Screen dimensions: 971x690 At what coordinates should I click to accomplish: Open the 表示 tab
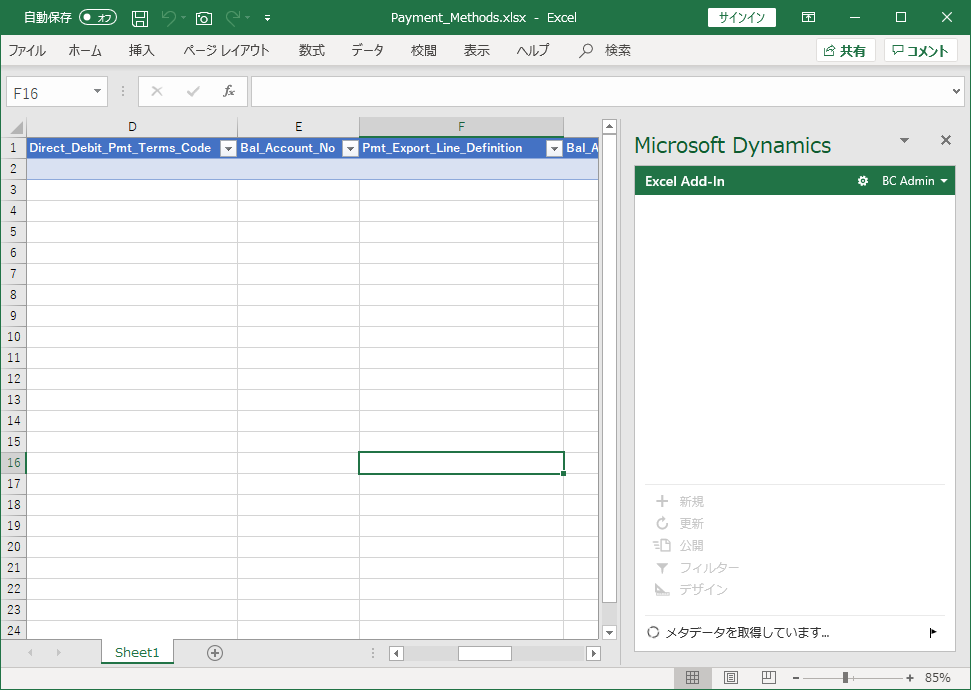point(477,50)
